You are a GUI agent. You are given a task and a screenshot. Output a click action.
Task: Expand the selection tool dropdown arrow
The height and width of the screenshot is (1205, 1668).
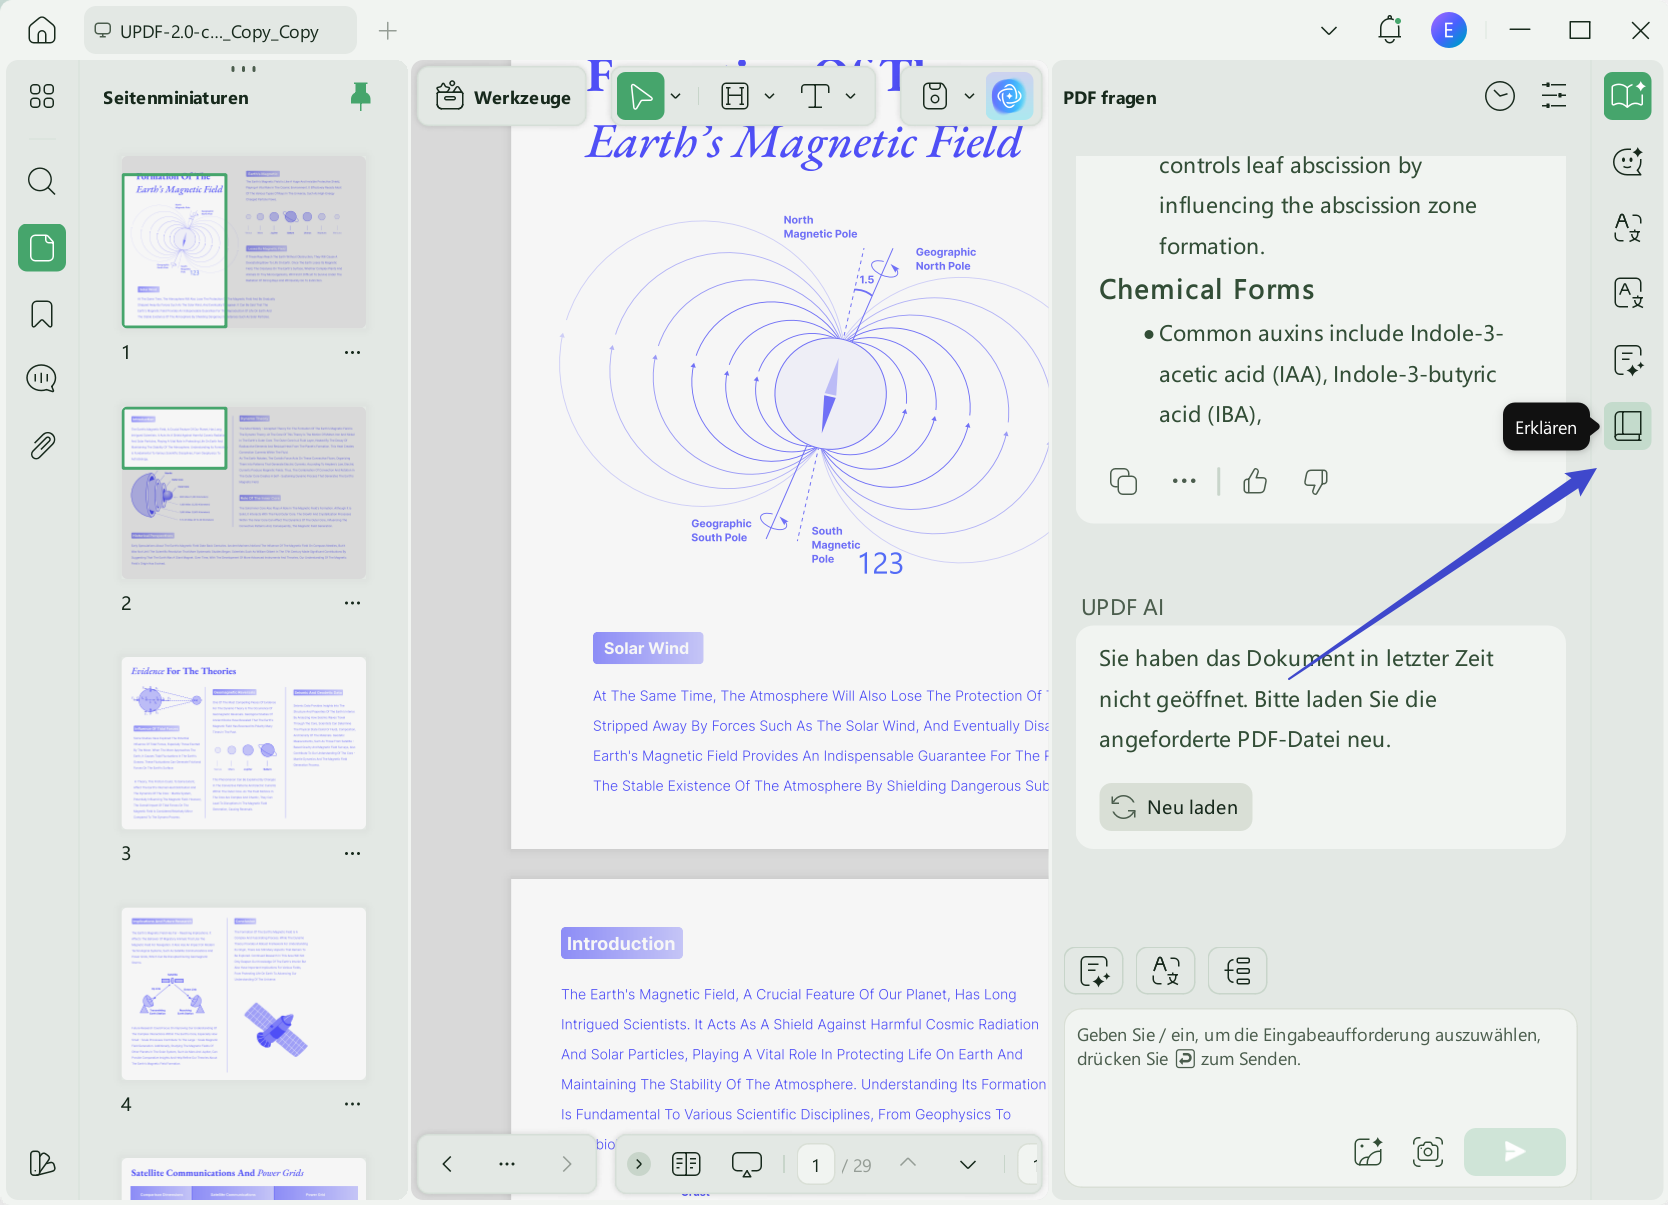point(676,96)
